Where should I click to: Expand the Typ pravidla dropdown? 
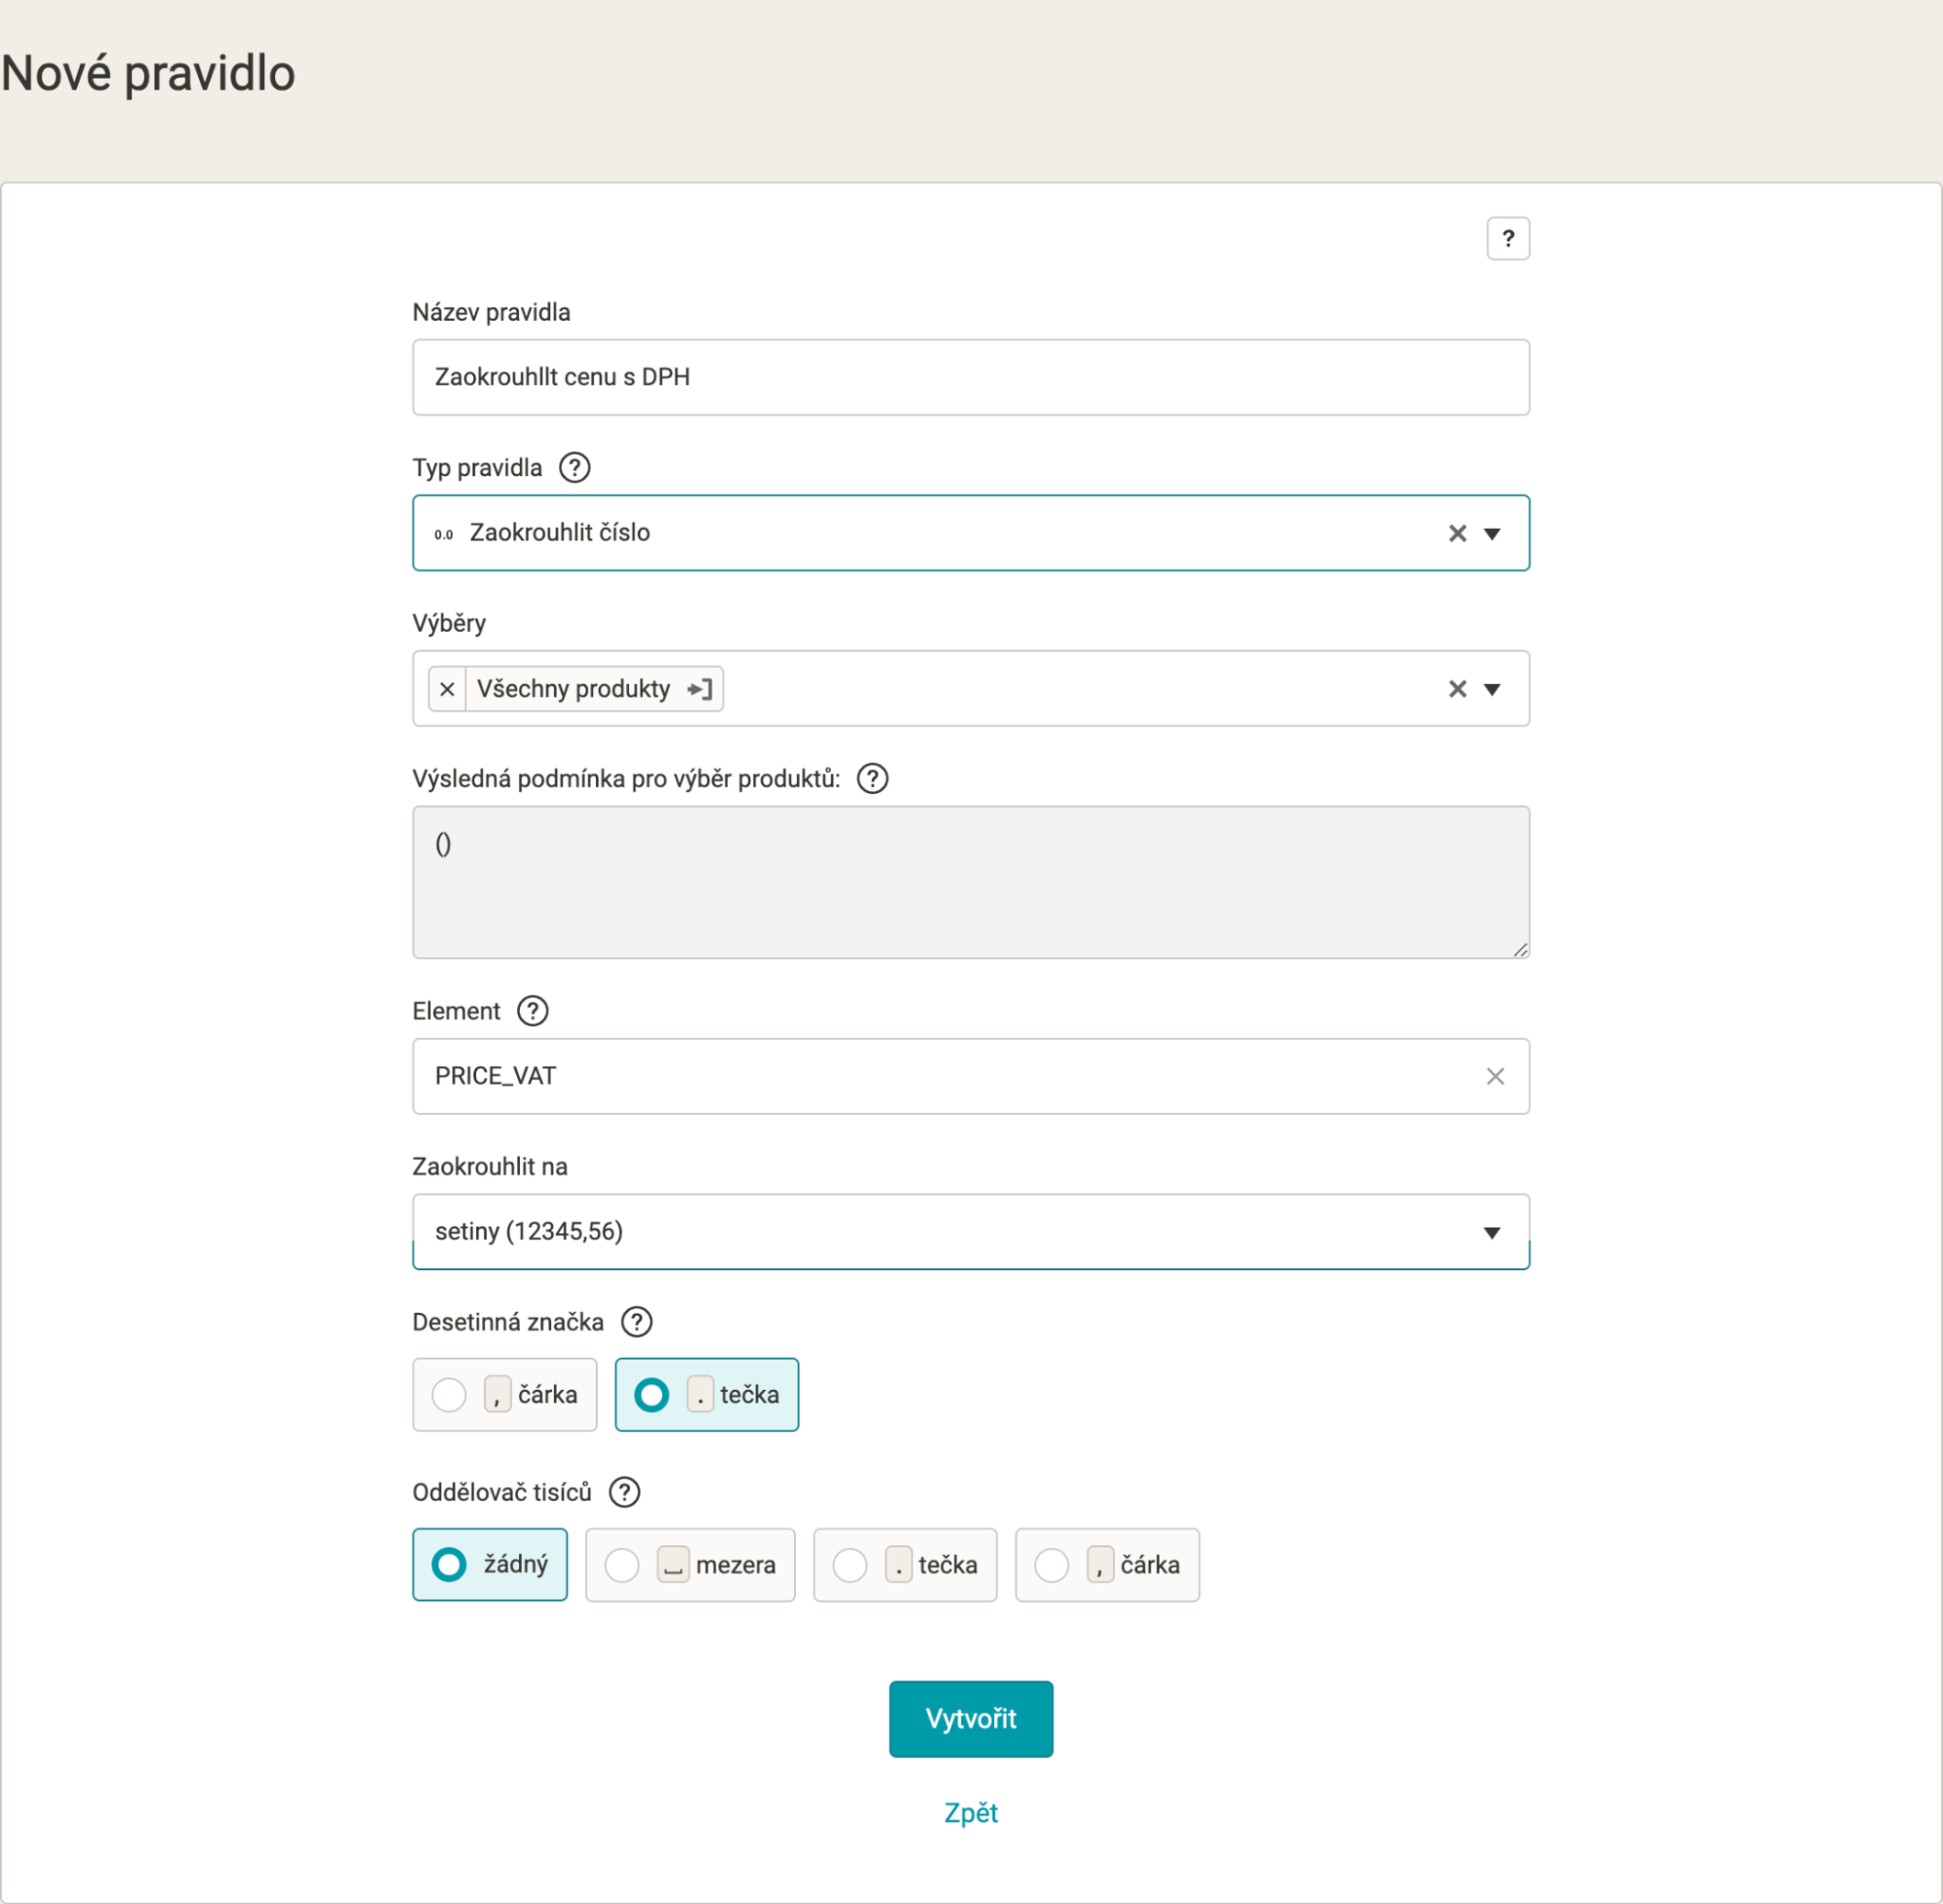(x=1491, y=533)
